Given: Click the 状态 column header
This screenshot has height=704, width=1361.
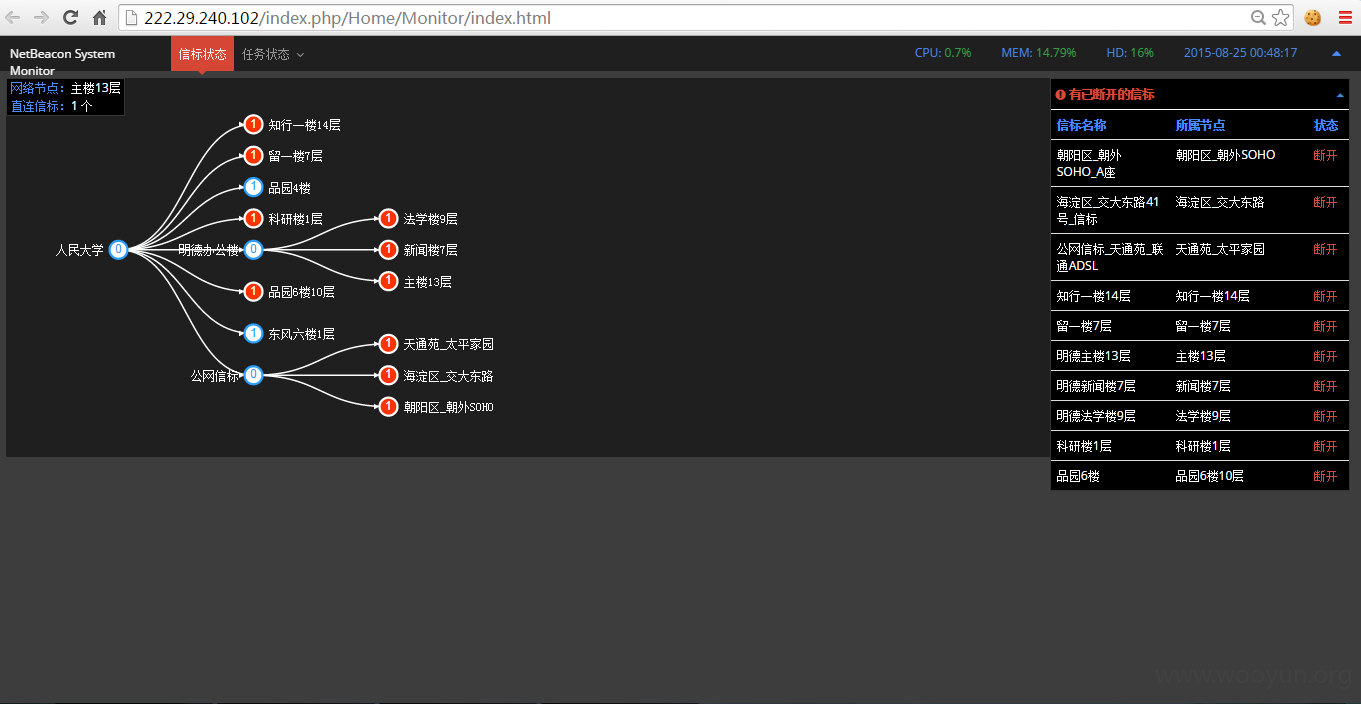Looking at the screenshot, I should tap(1326, 125).
